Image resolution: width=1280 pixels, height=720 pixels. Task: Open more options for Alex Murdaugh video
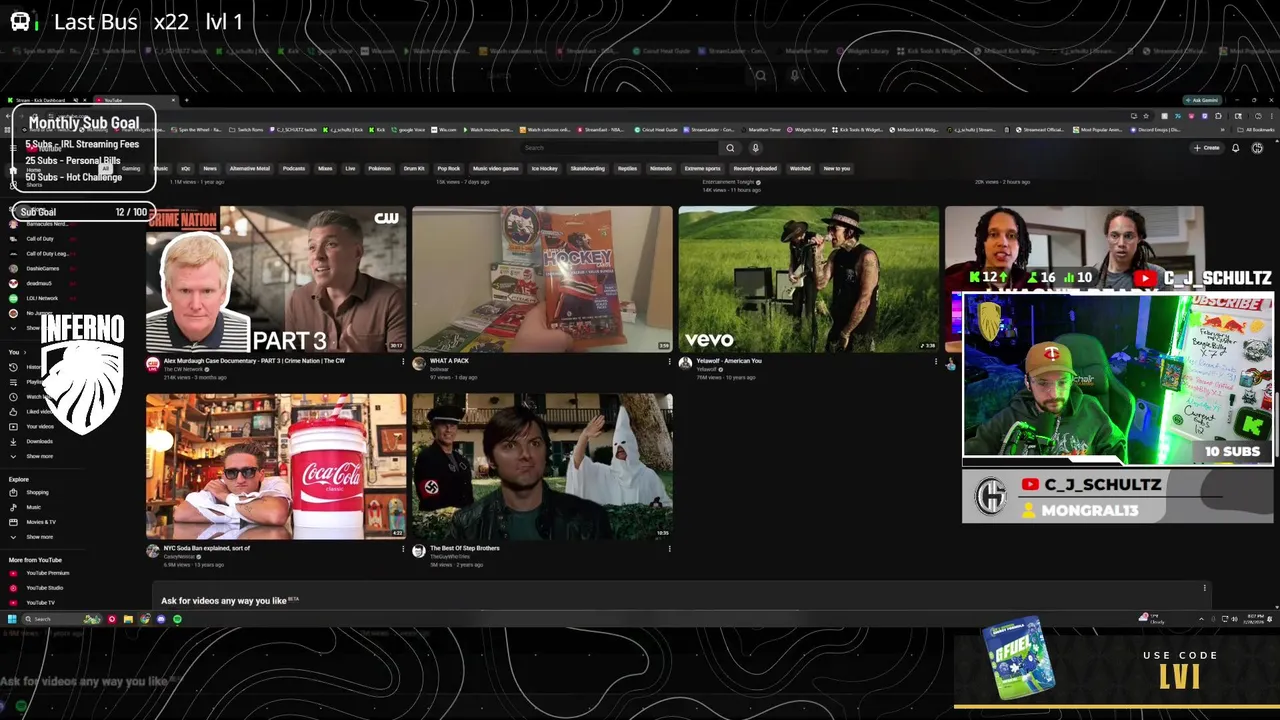click(403, 361)
